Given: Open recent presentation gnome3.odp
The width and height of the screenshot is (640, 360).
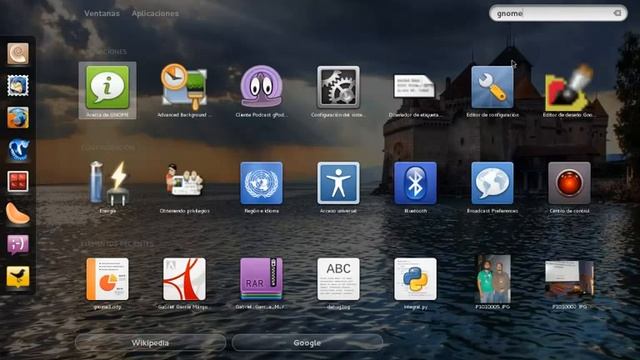Looking at the screenshot, I should [107, 282].
